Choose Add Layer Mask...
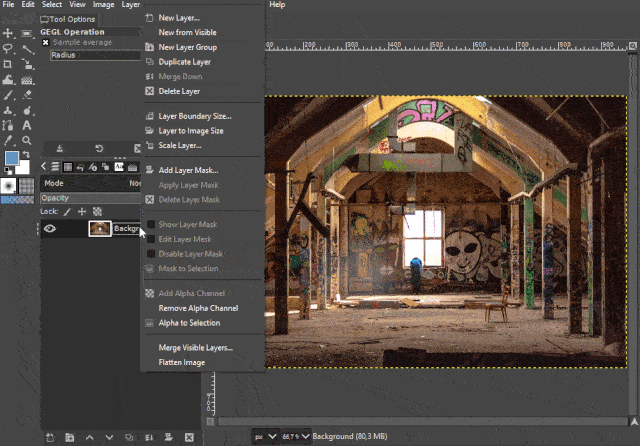 (202, 171)
